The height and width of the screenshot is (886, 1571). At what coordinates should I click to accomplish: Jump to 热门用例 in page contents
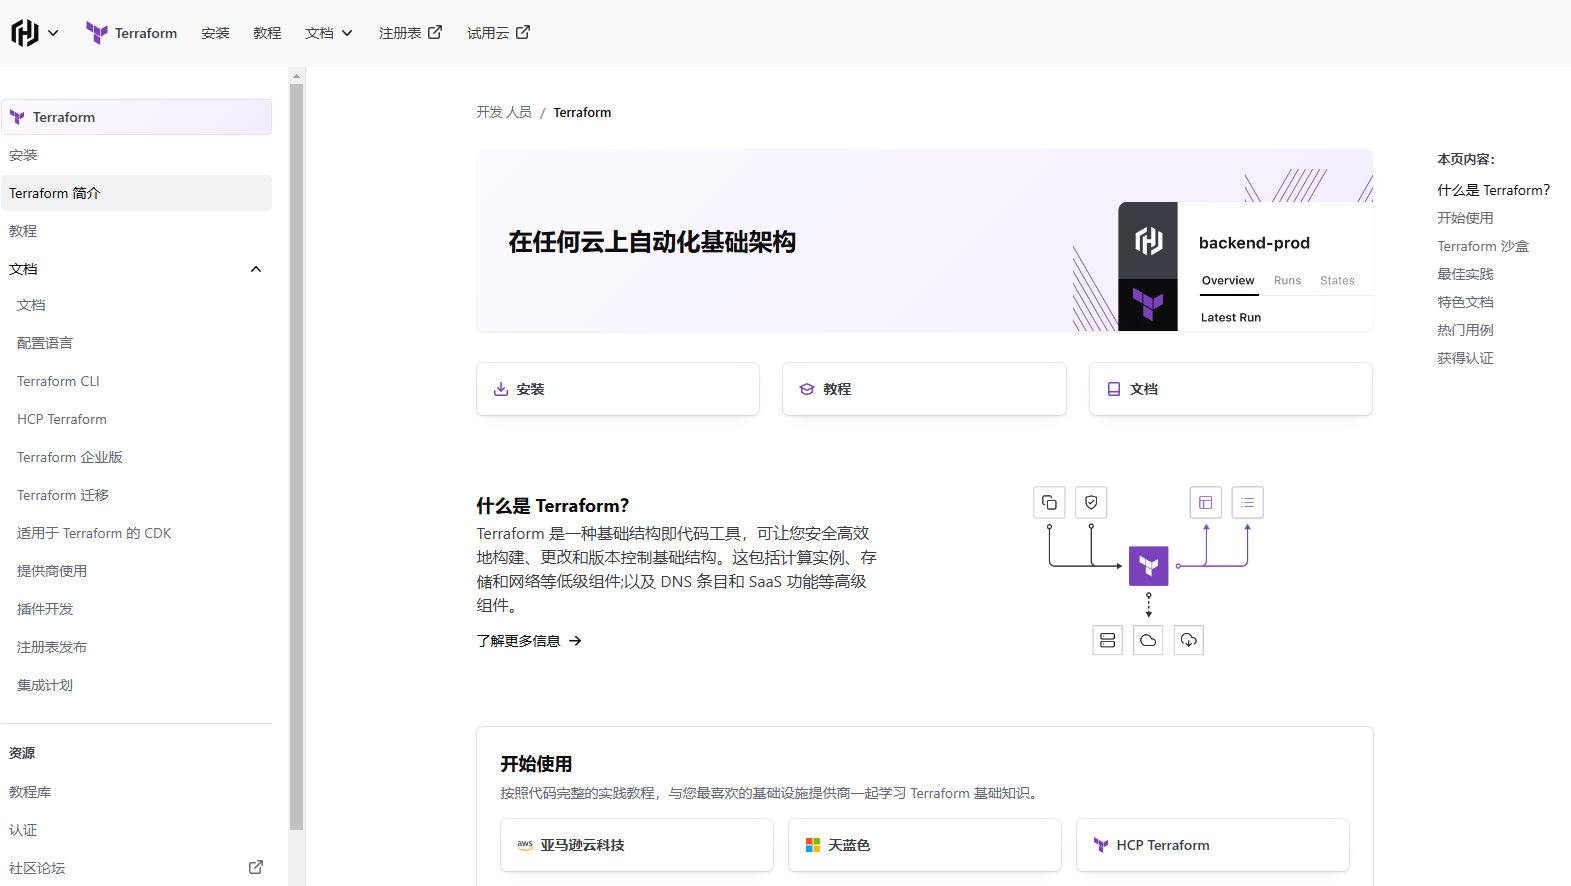pyautogui.click(x=1465, y=330)
